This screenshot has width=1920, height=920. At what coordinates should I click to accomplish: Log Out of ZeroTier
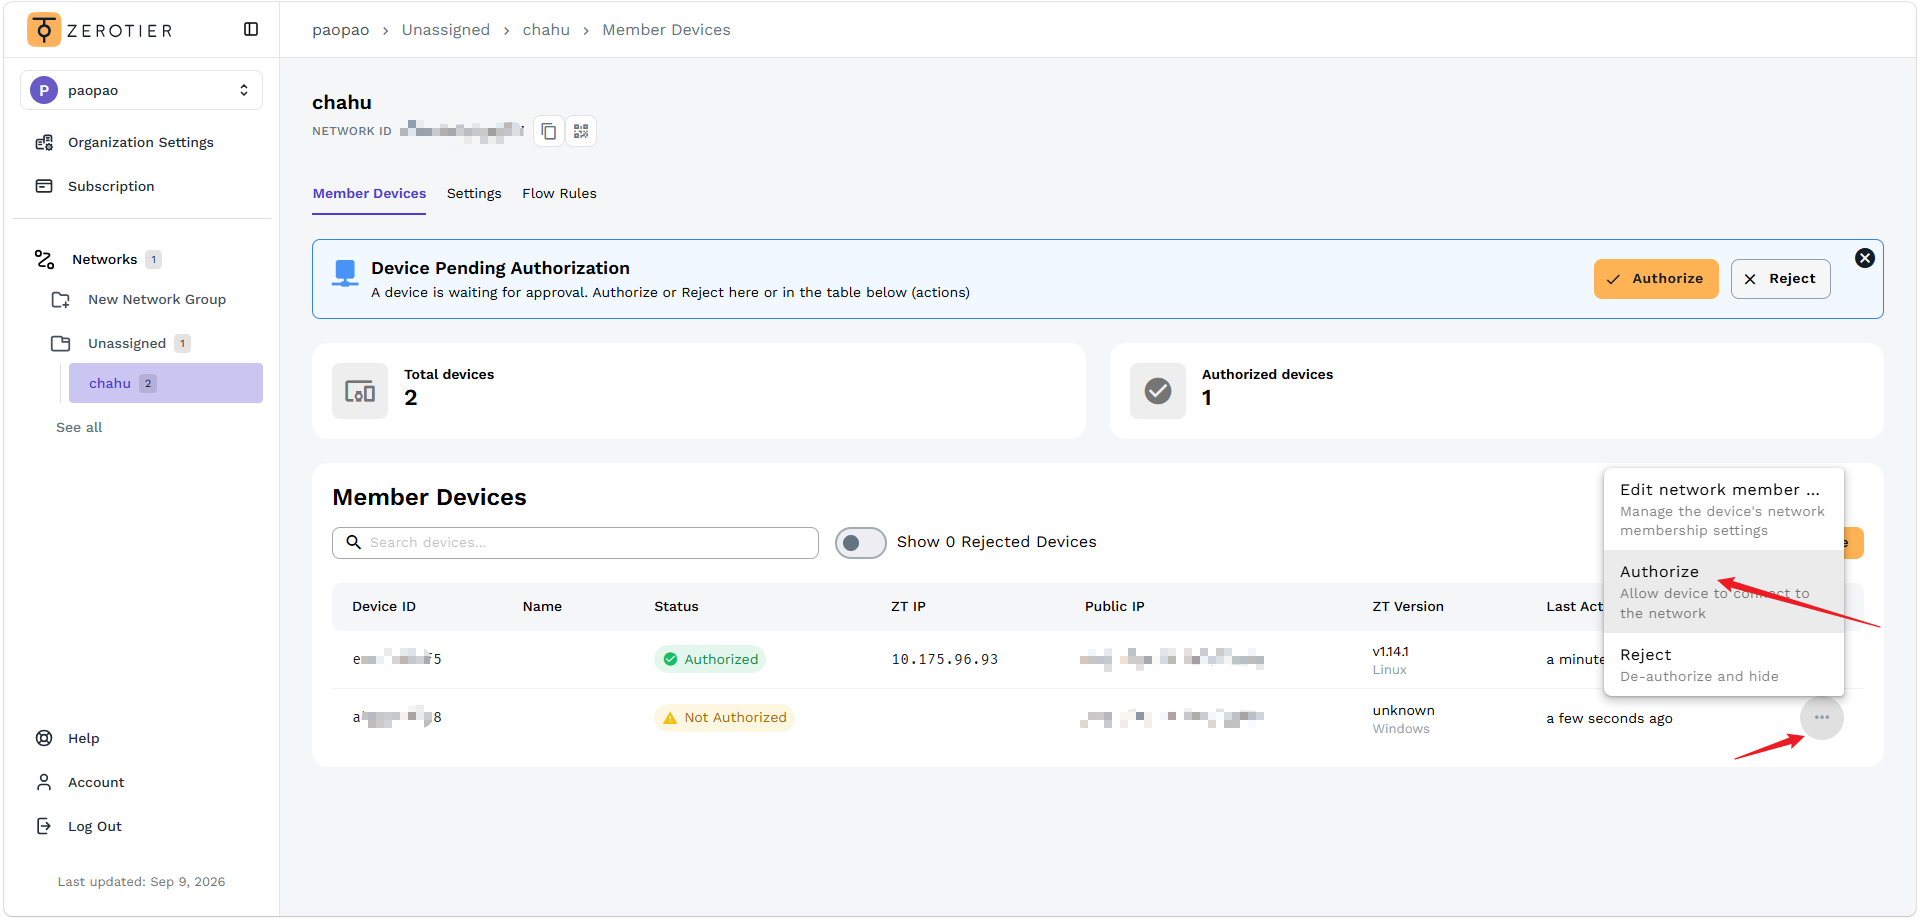[95, 826]
